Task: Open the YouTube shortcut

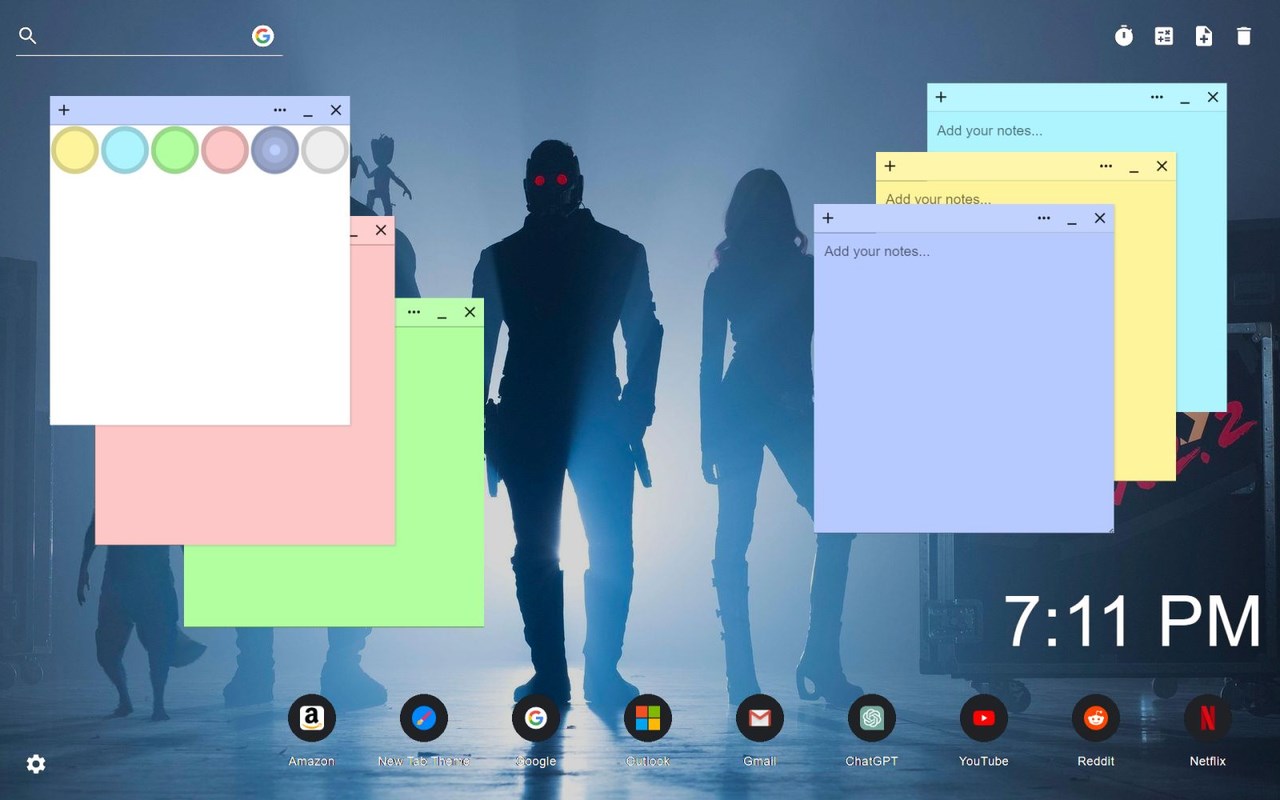Action: tap(984, 718)
